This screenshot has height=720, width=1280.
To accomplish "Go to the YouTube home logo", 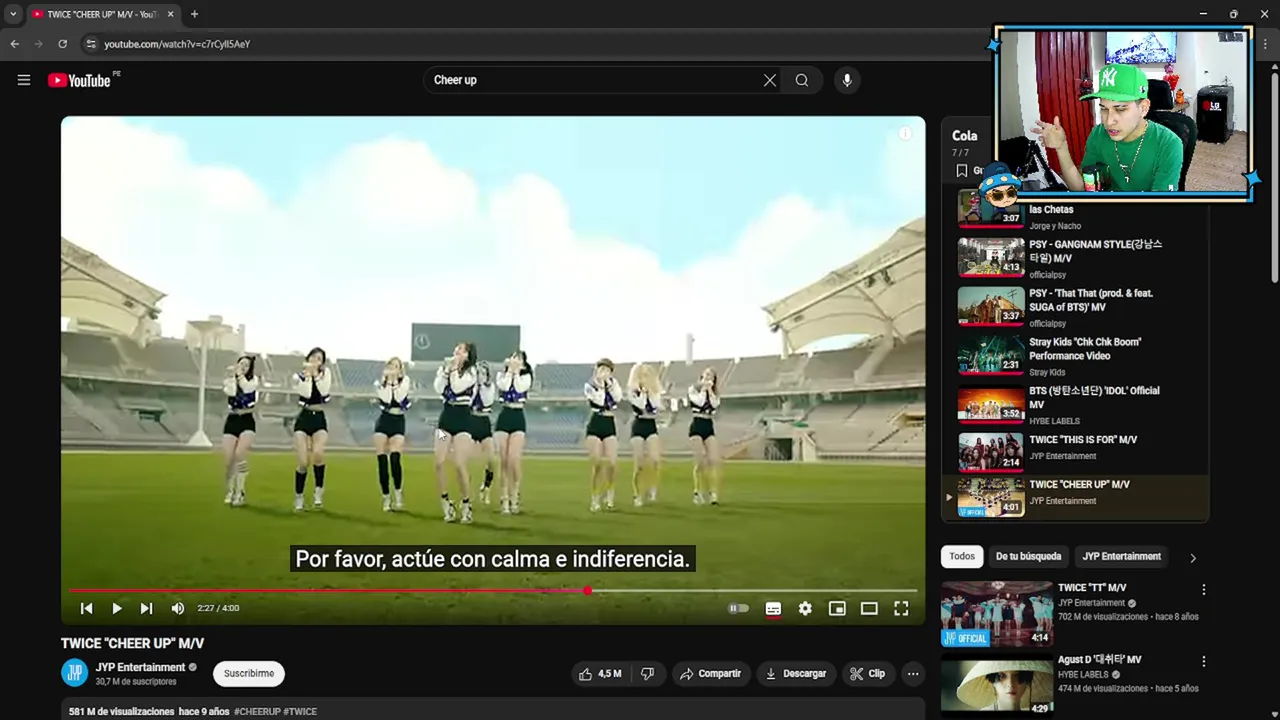I will coord(79,80).
